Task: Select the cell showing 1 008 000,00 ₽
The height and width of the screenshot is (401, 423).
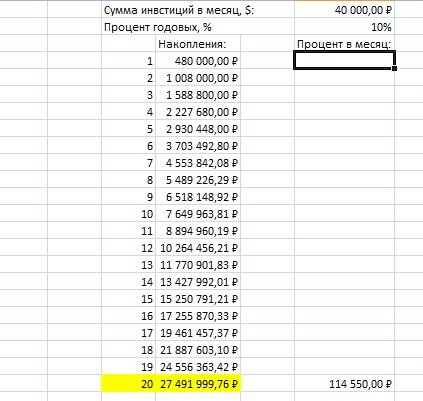Action: point(198,78)
